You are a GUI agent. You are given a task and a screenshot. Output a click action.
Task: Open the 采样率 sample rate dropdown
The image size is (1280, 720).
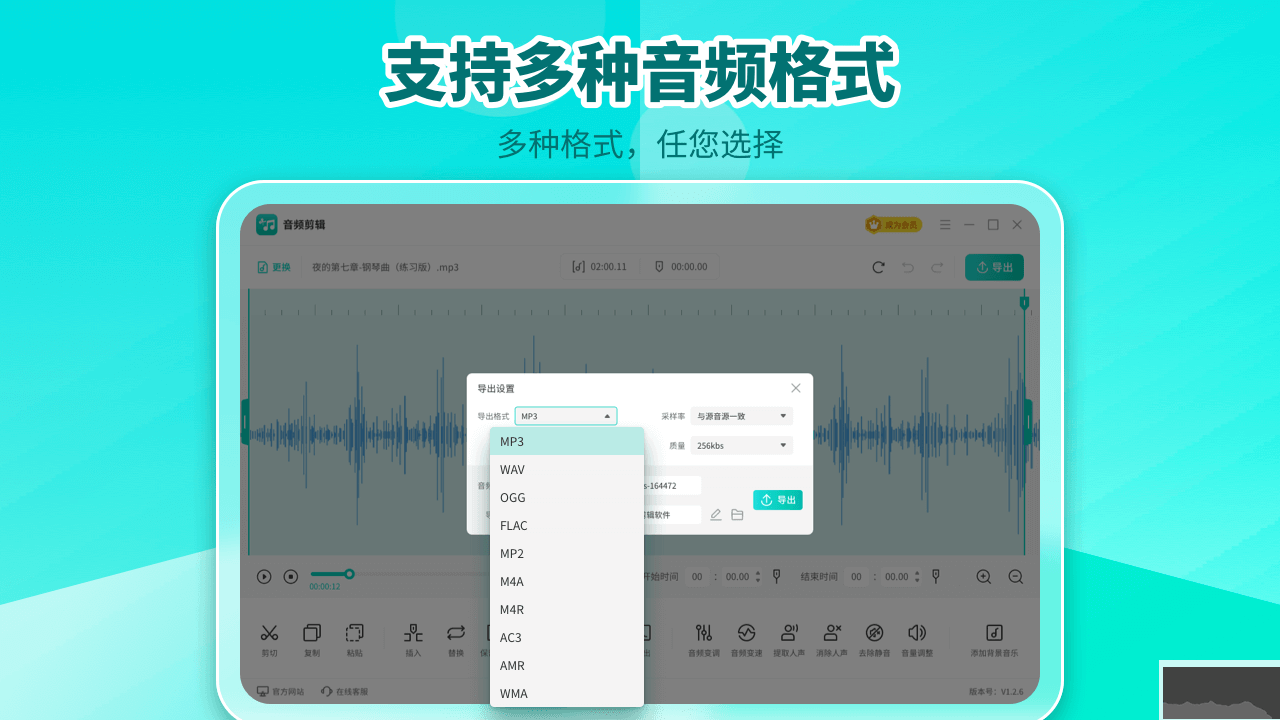click(741, 416)
